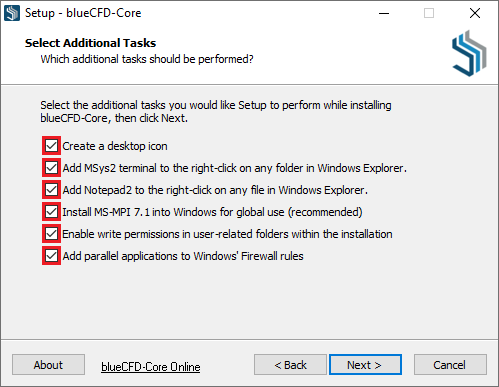Disable the Add Notepad2 to right-click checkbox
This screenshot has width=499, height=387.
[x=51, y=190]
